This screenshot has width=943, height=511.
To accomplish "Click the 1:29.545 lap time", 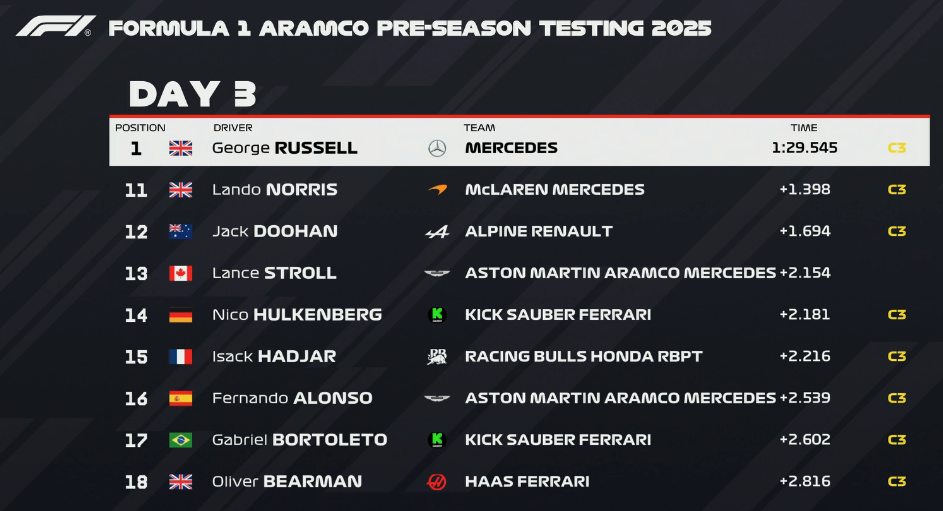I will point(805,148).
